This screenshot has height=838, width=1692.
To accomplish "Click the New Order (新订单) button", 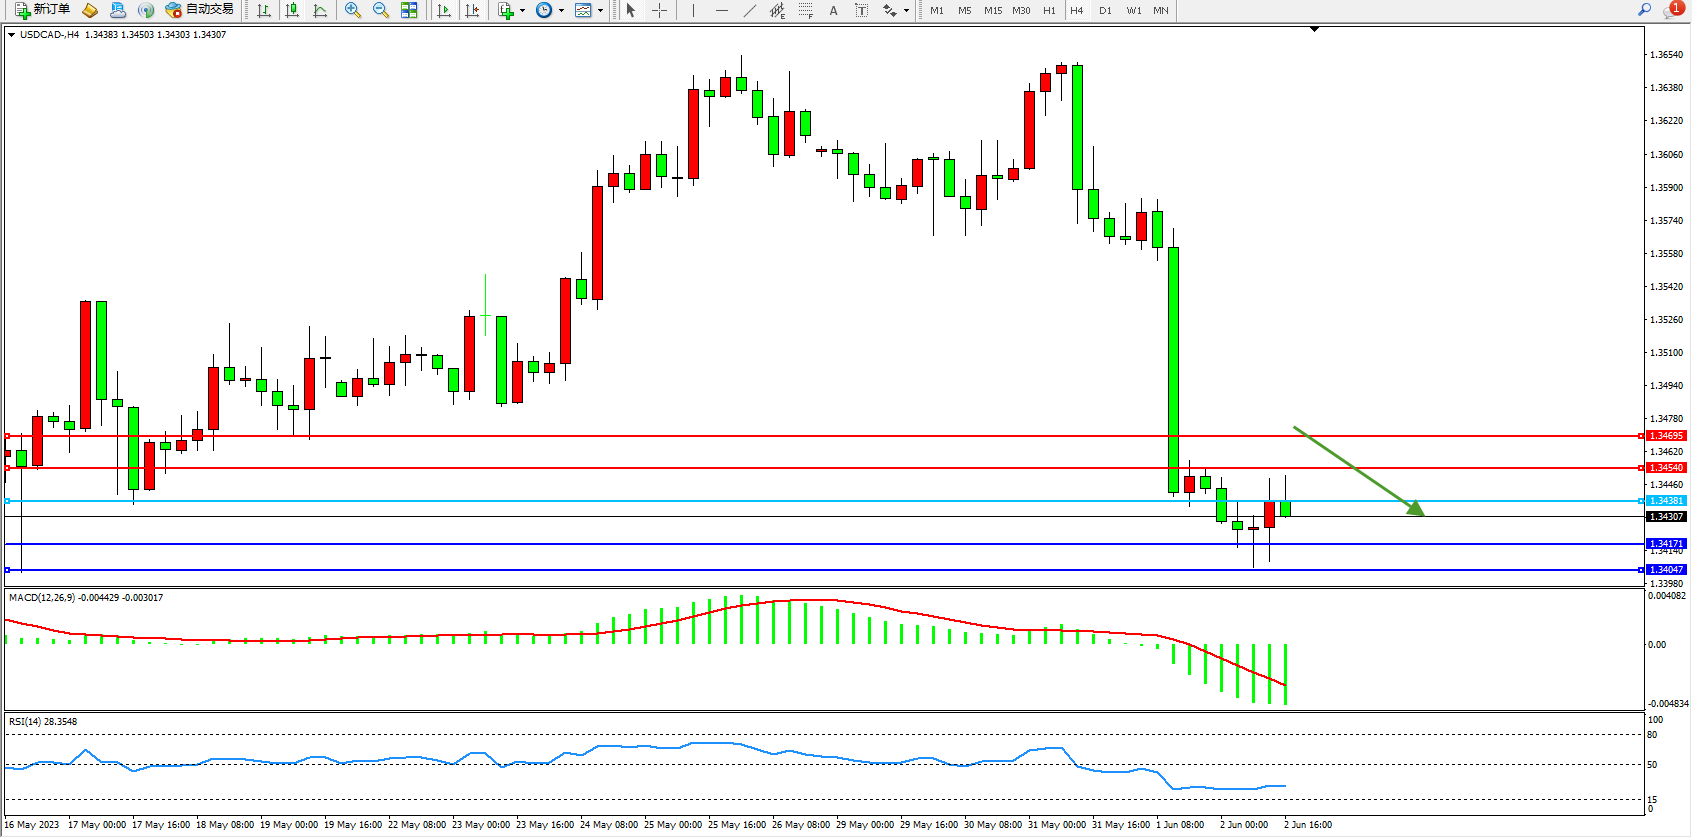I will coord(42,10).
